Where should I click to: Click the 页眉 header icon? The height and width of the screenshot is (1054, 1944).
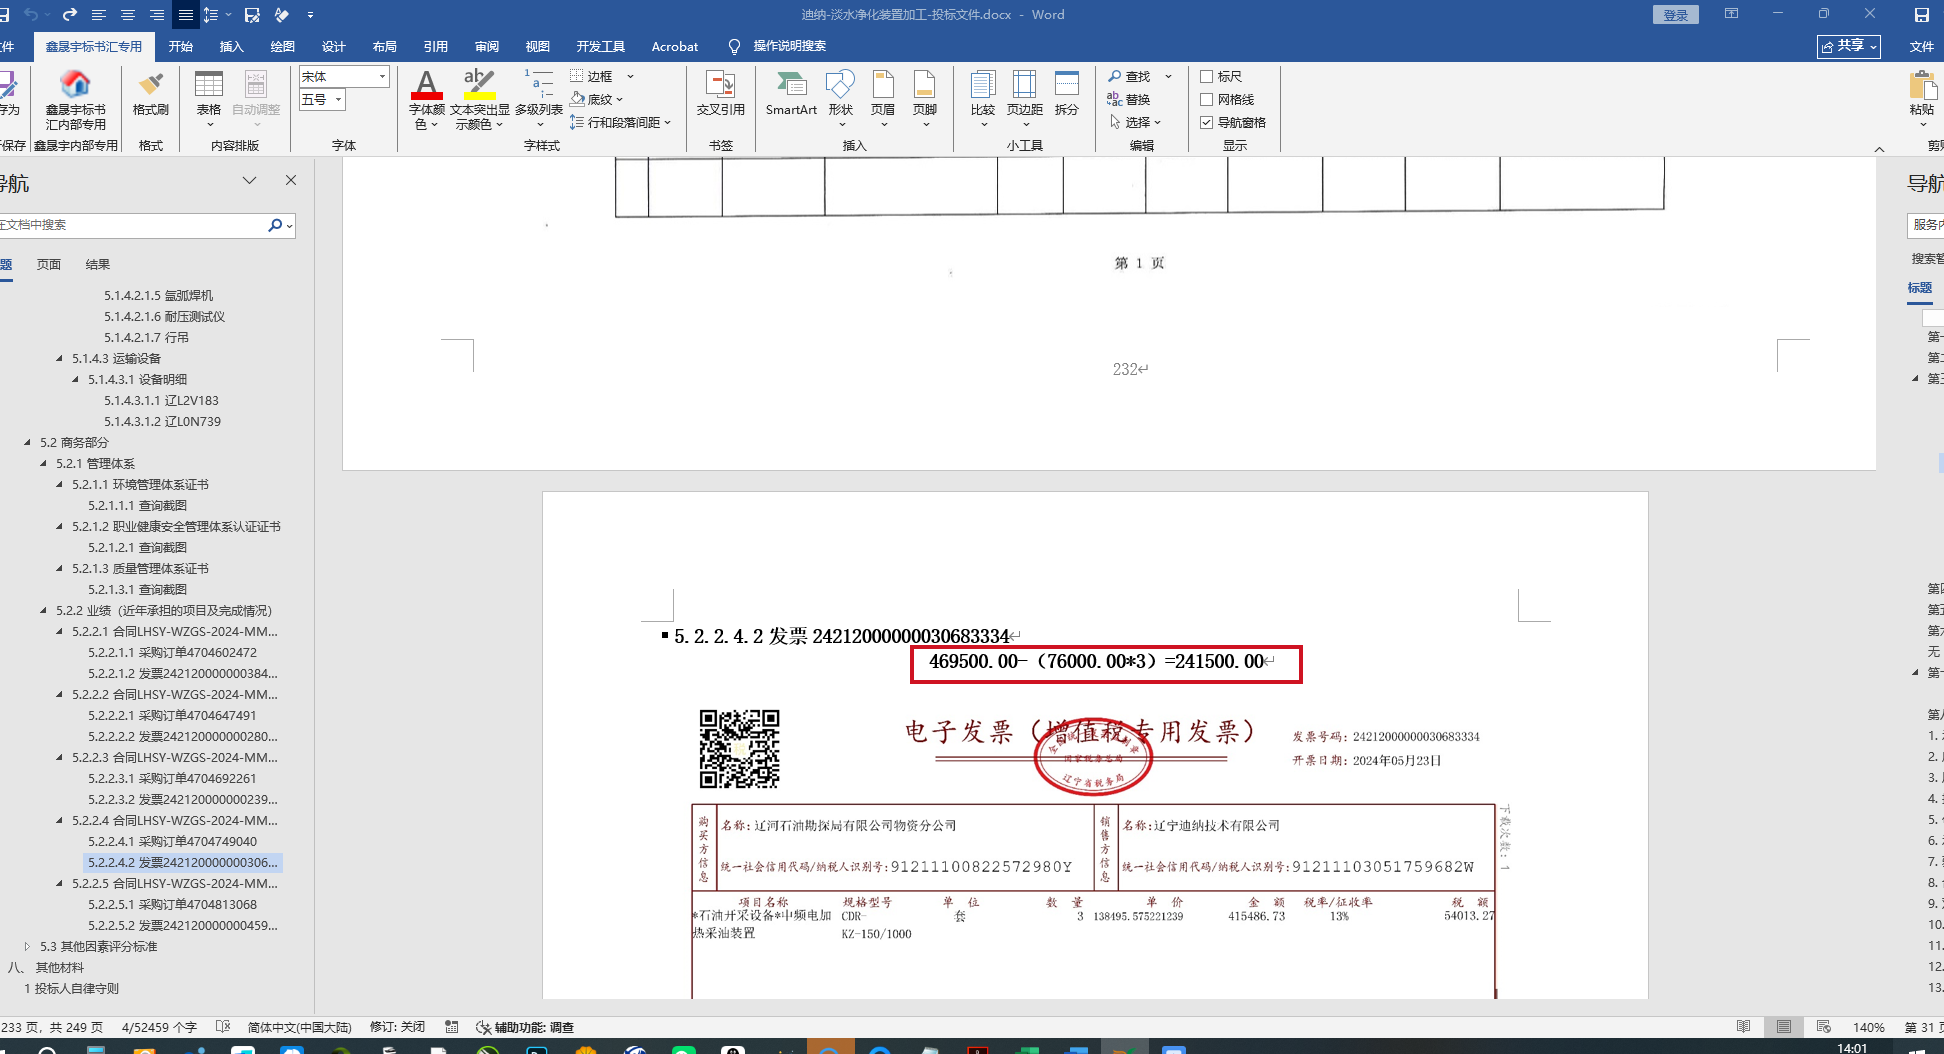(x=883, y=98)
